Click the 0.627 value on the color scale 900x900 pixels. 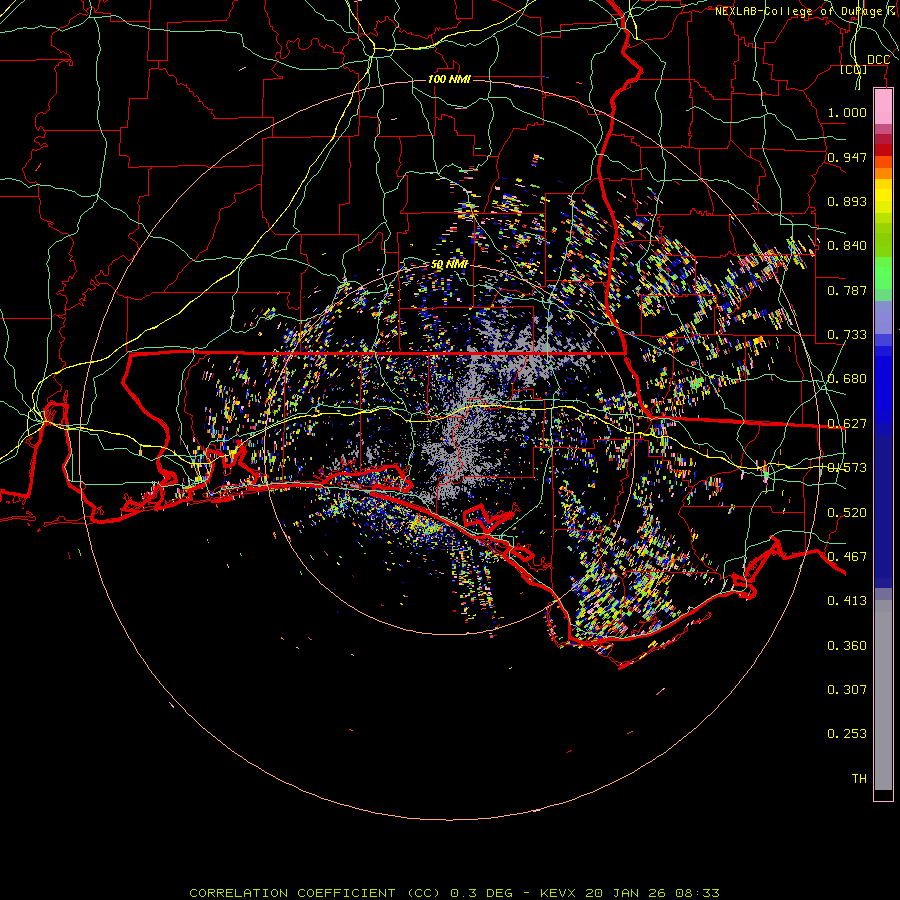(847, 424)
